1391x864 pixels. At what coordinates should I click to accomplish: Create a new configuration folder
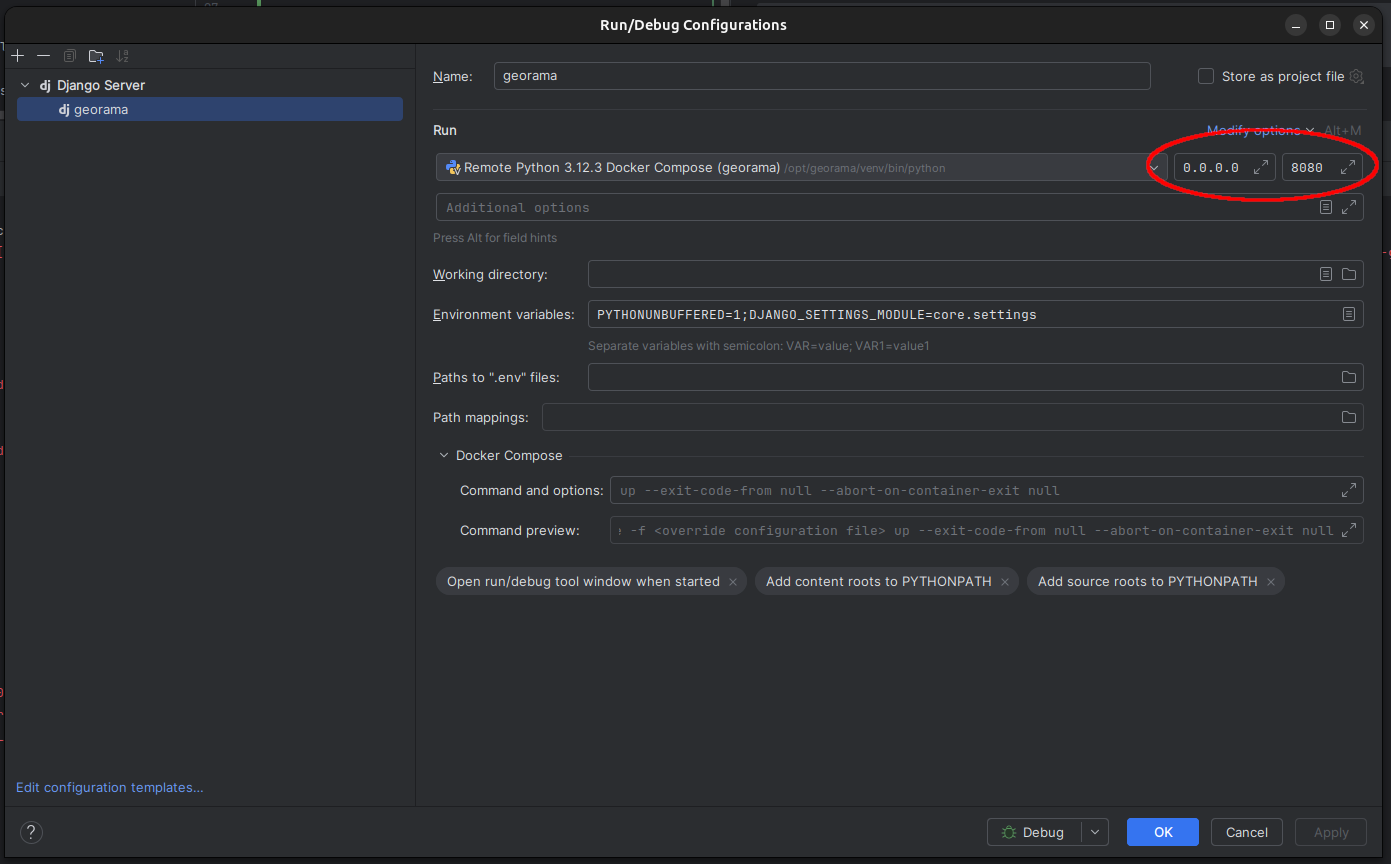96,56
